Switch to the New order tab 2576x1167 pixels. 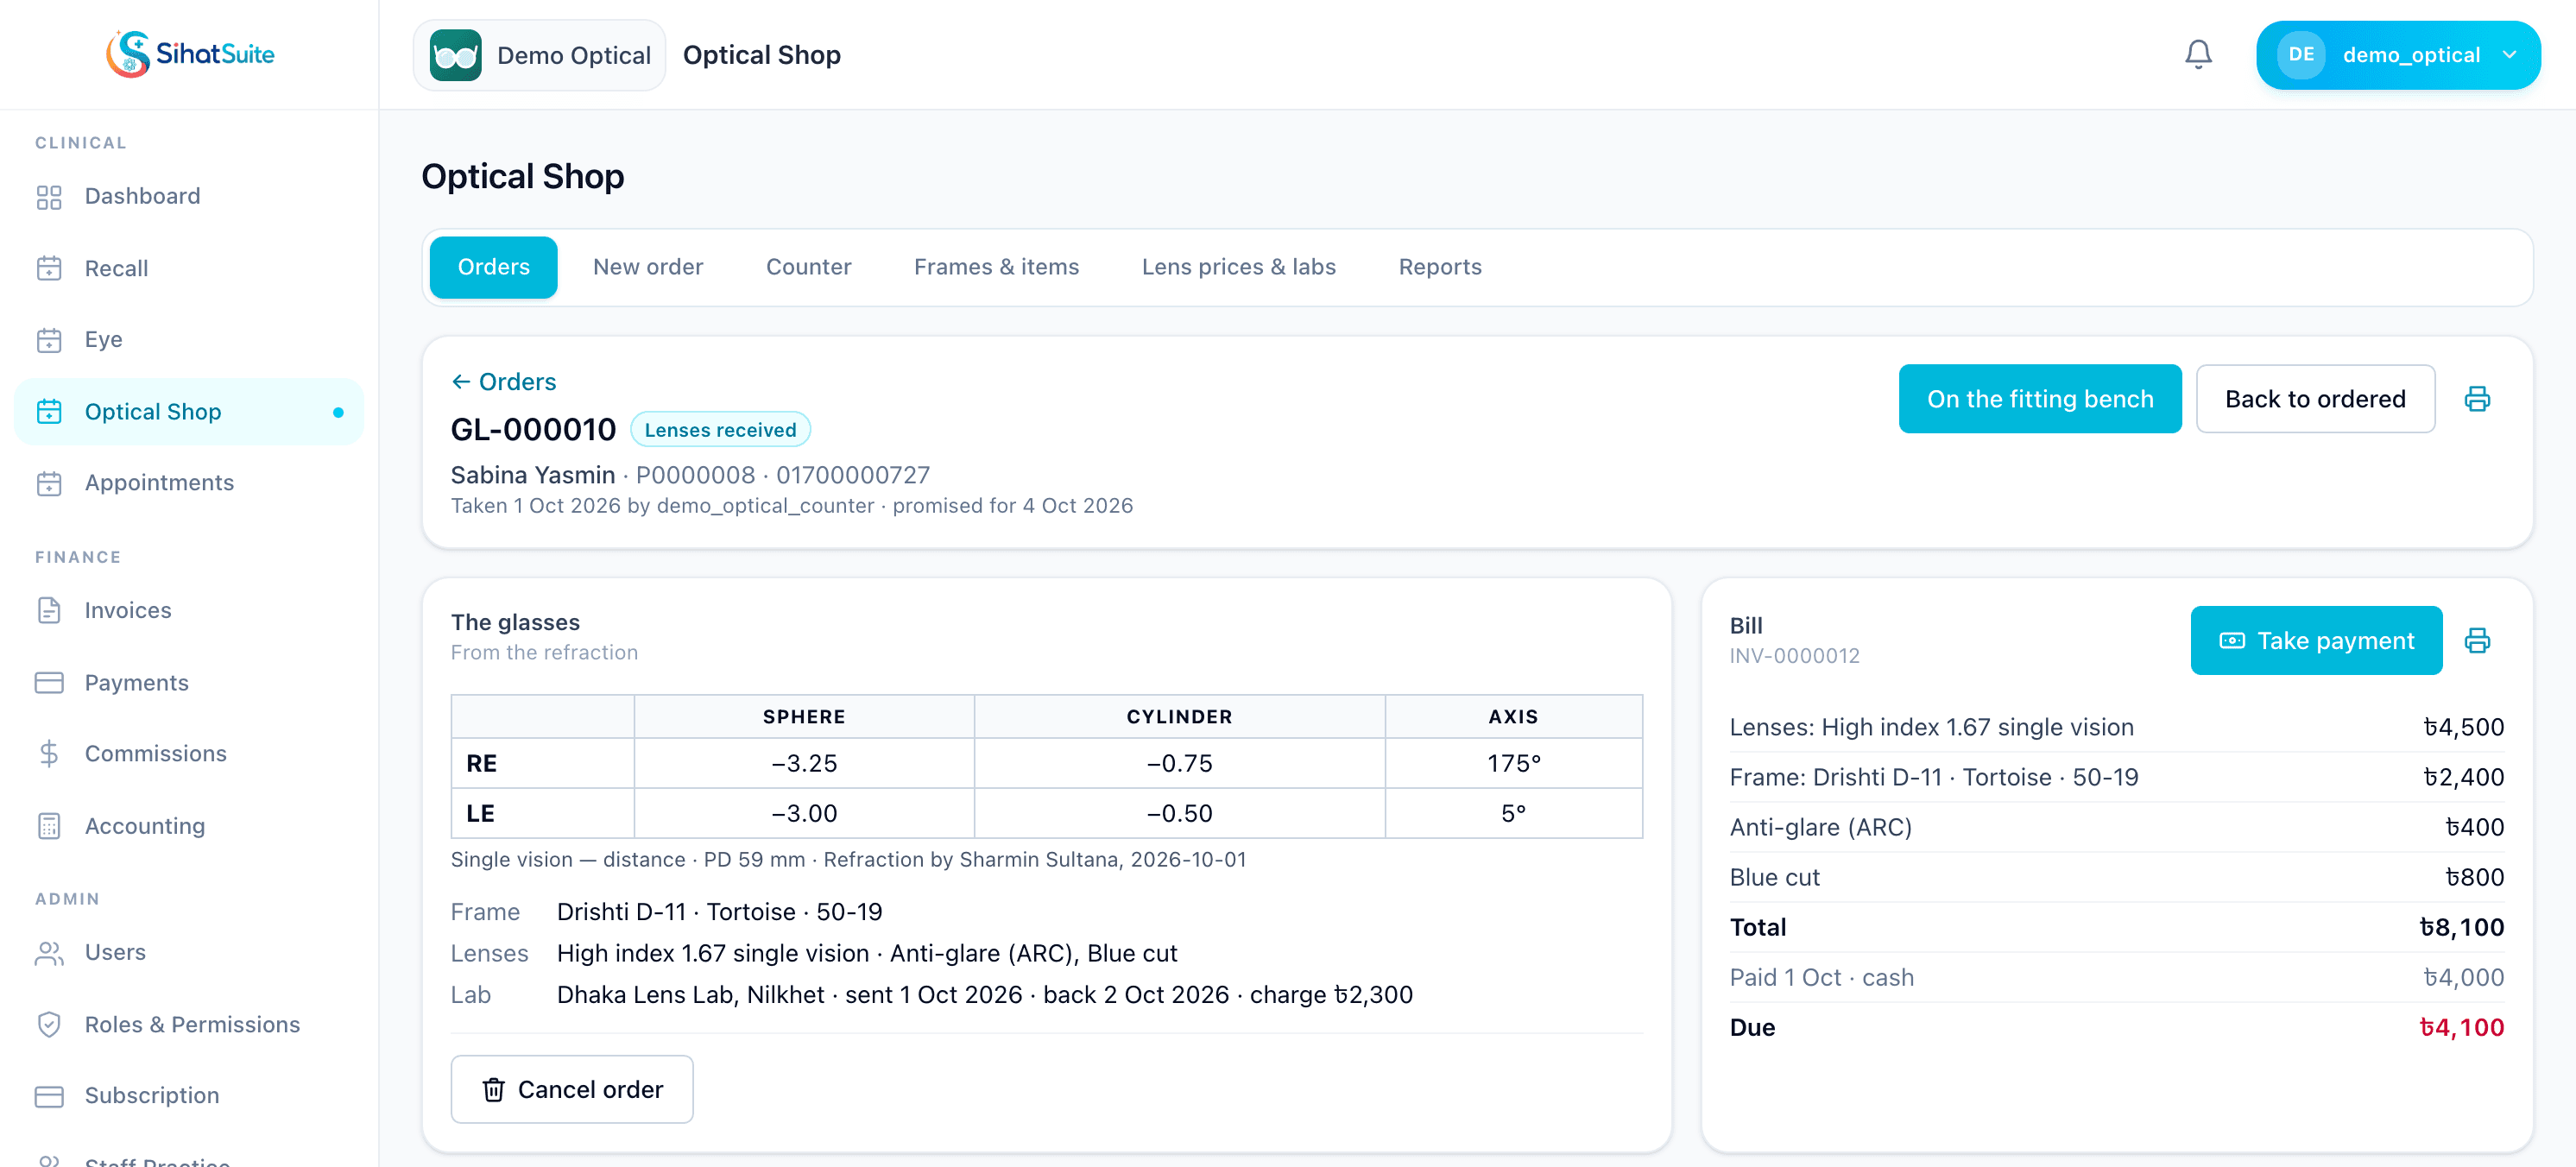pos(648,267)
